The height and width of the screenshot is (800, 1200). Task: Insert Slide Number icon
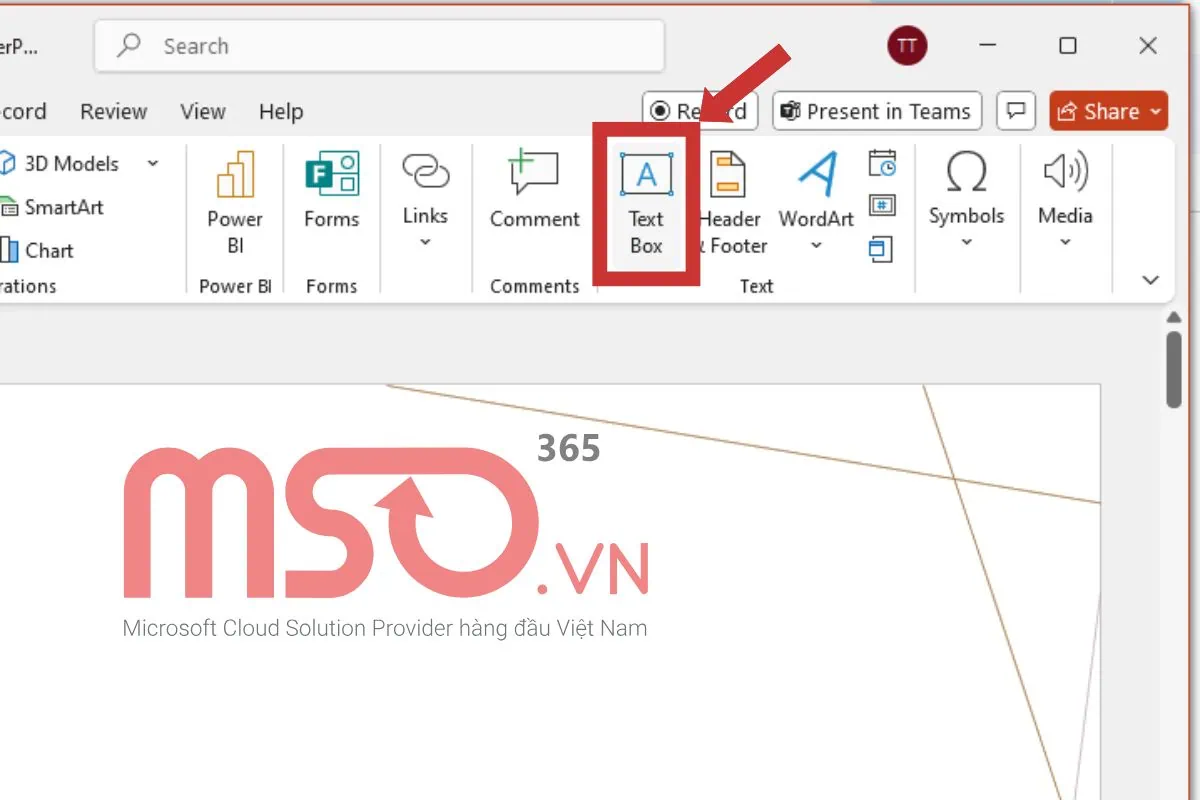(882, 206)
